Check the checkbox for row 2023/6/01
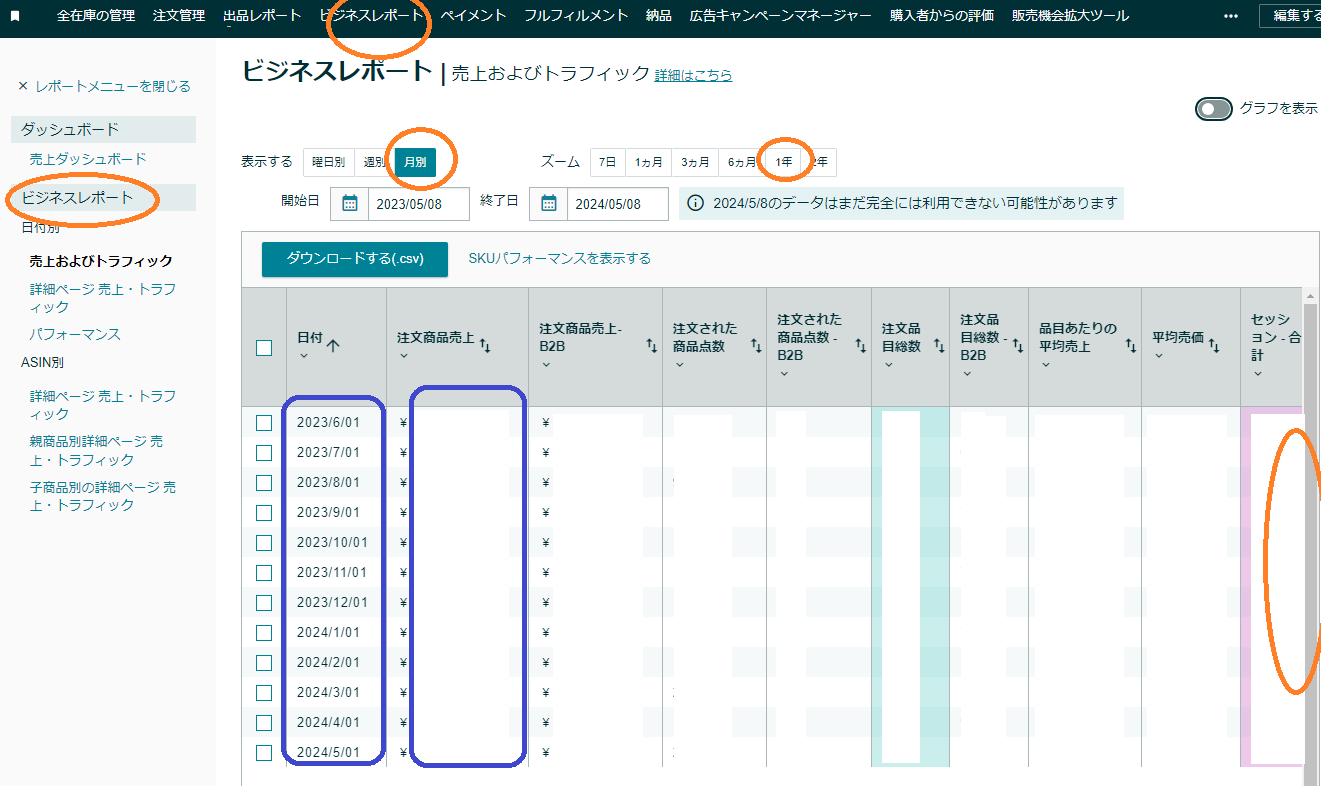Viewport: 1321px width, 786px height. point(263,422)
